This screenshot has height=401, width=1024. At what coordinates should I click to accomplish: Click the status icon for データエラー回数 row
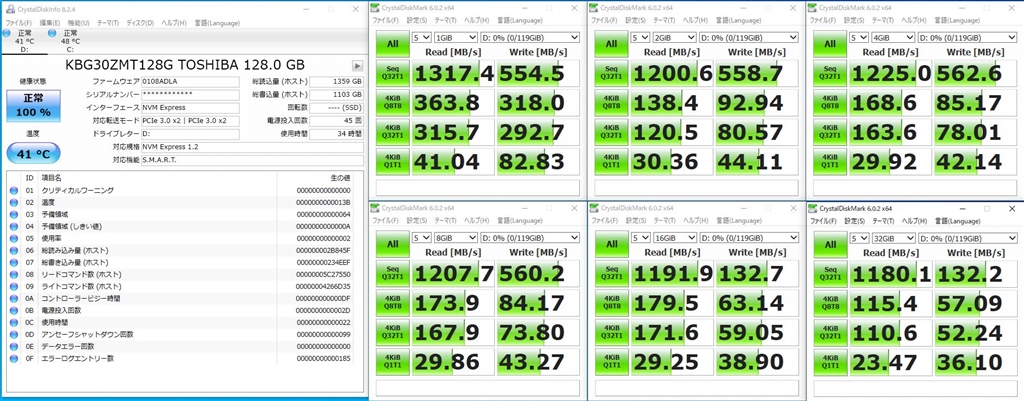coord(14,346)
